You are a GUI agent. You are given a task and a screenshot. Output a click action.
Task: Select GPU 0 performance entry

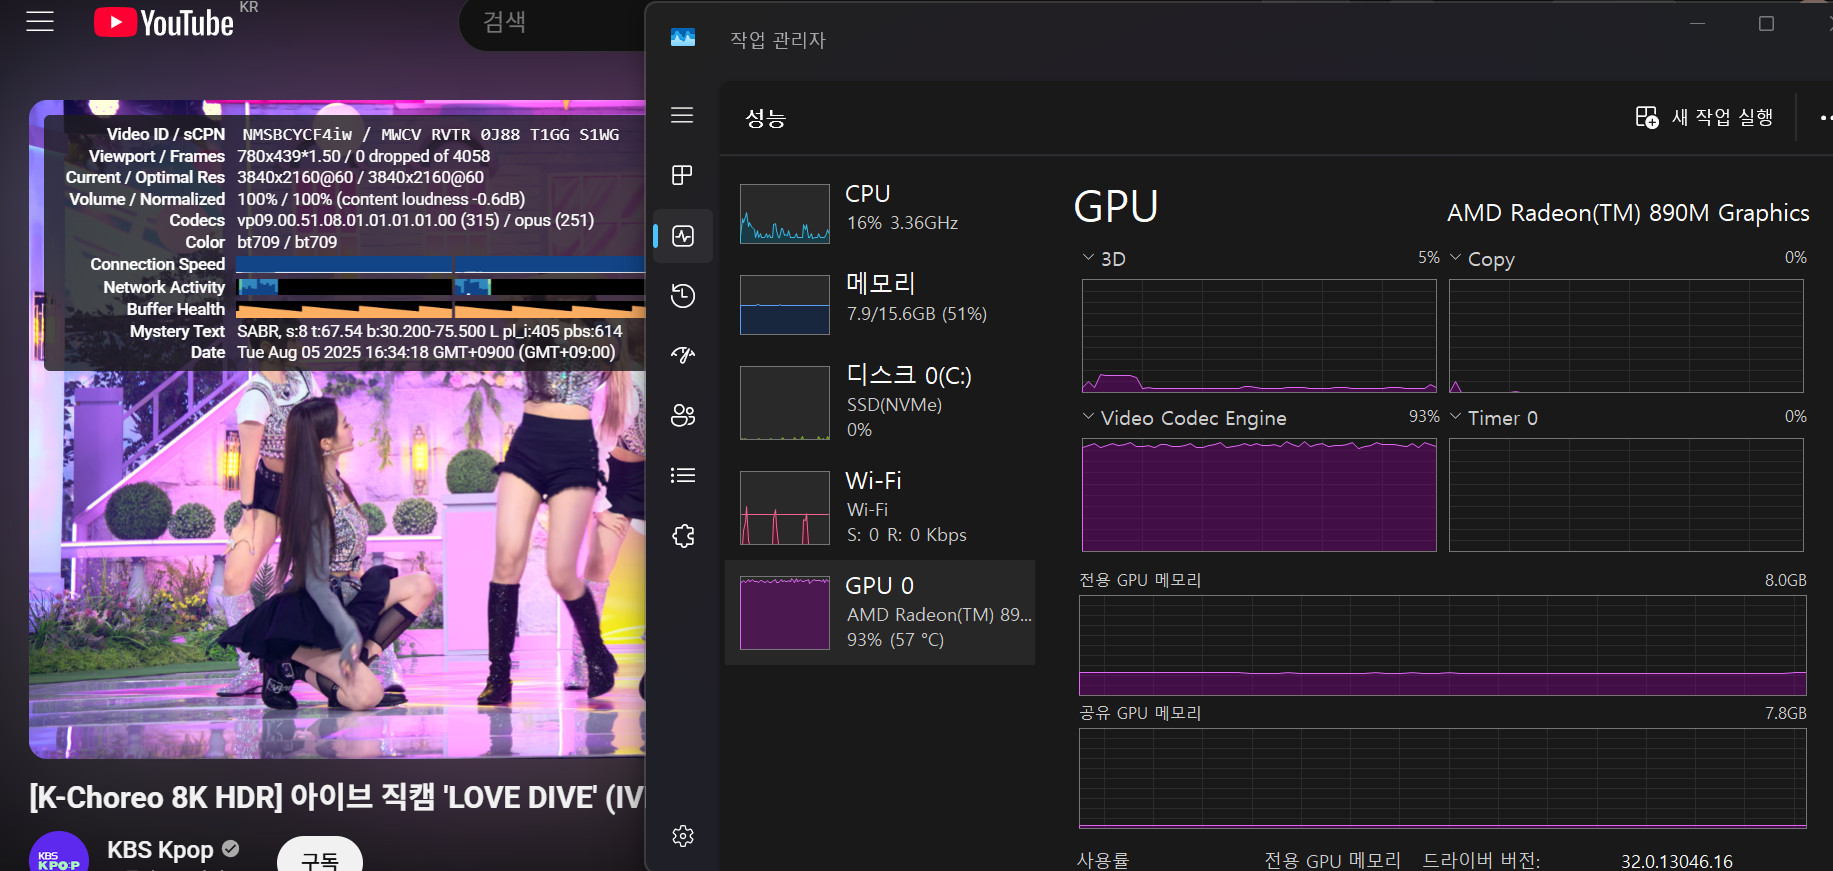click(x=880, y=612)
